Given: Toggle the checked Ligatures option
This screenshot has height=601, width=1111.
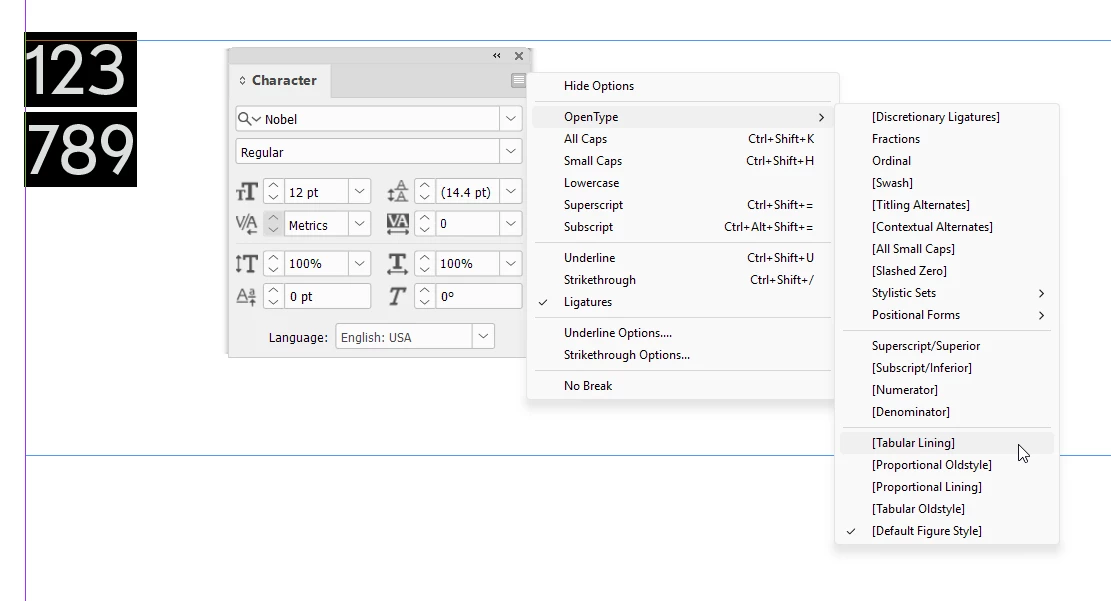Looking at the screenshot, I should (x=682, y=302).
